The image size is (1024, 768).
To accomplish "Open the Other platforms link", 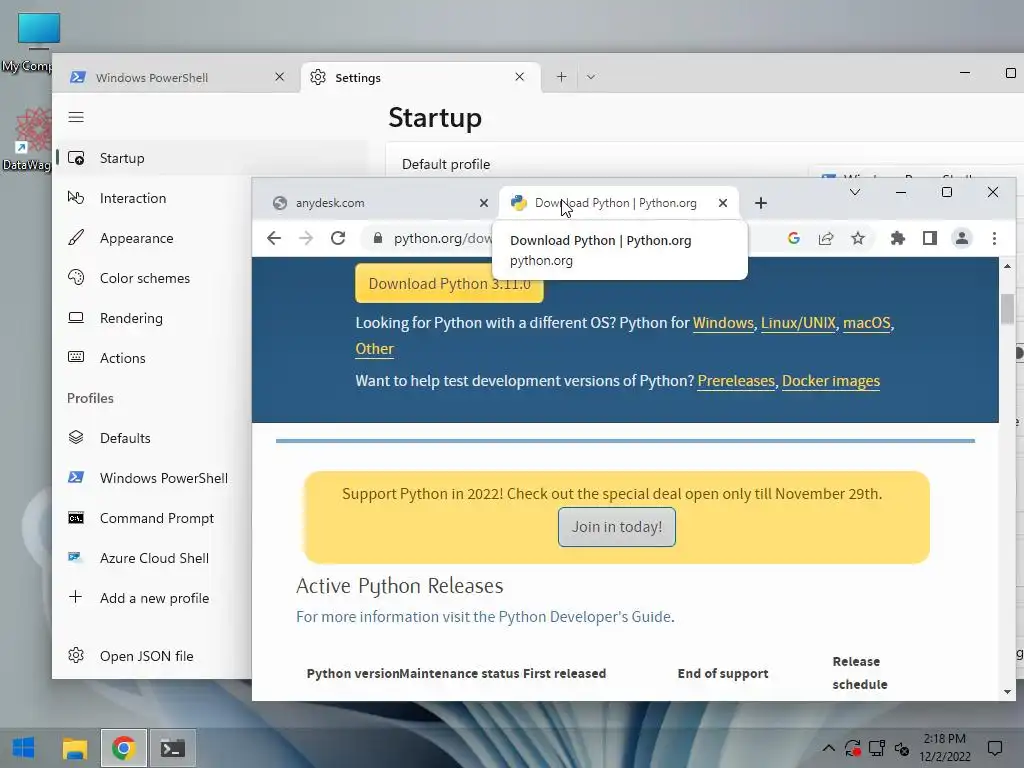I will 374,349.
